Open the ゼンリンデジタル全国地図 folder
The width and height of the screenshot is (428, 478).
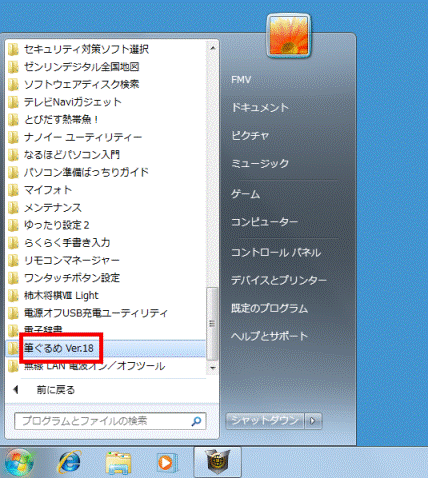pos(106,67)
